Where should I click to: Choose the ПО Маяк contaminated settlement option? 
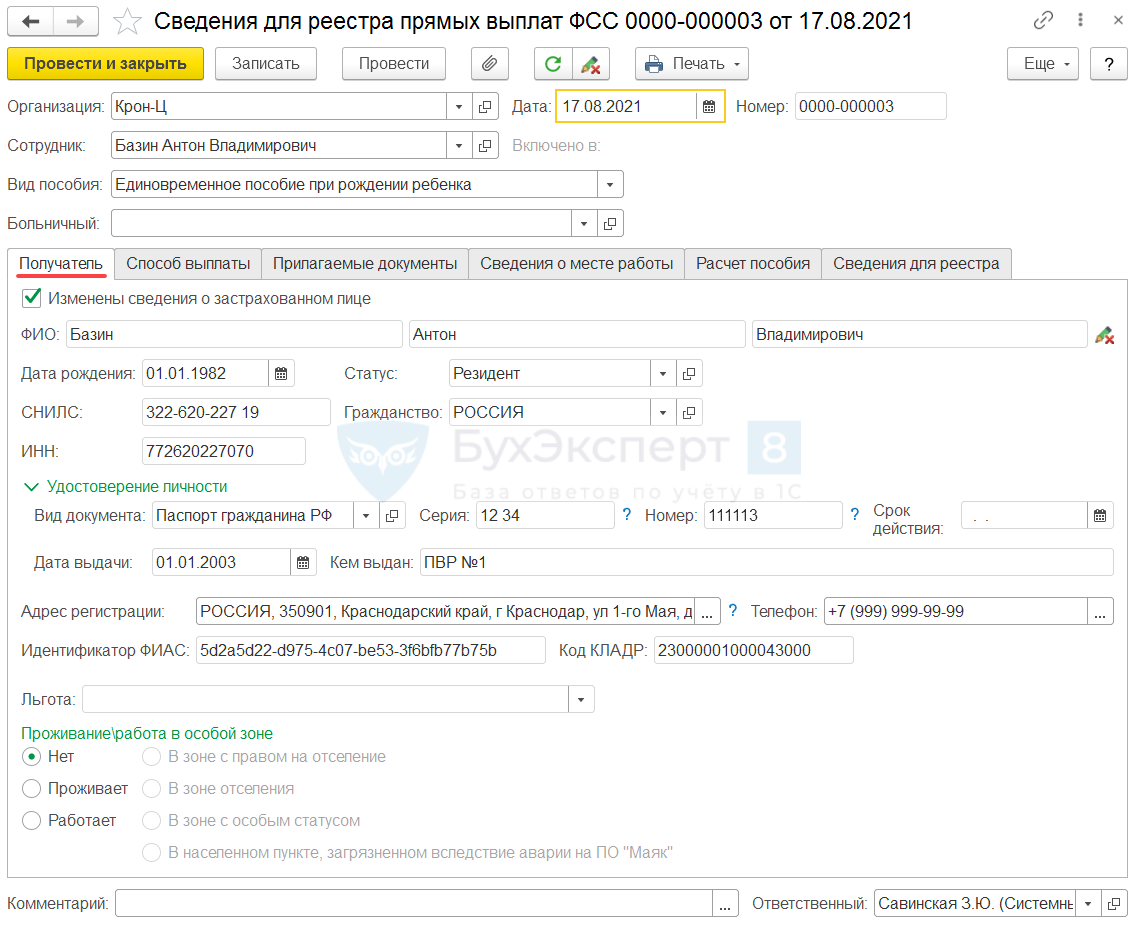point(151,853)
